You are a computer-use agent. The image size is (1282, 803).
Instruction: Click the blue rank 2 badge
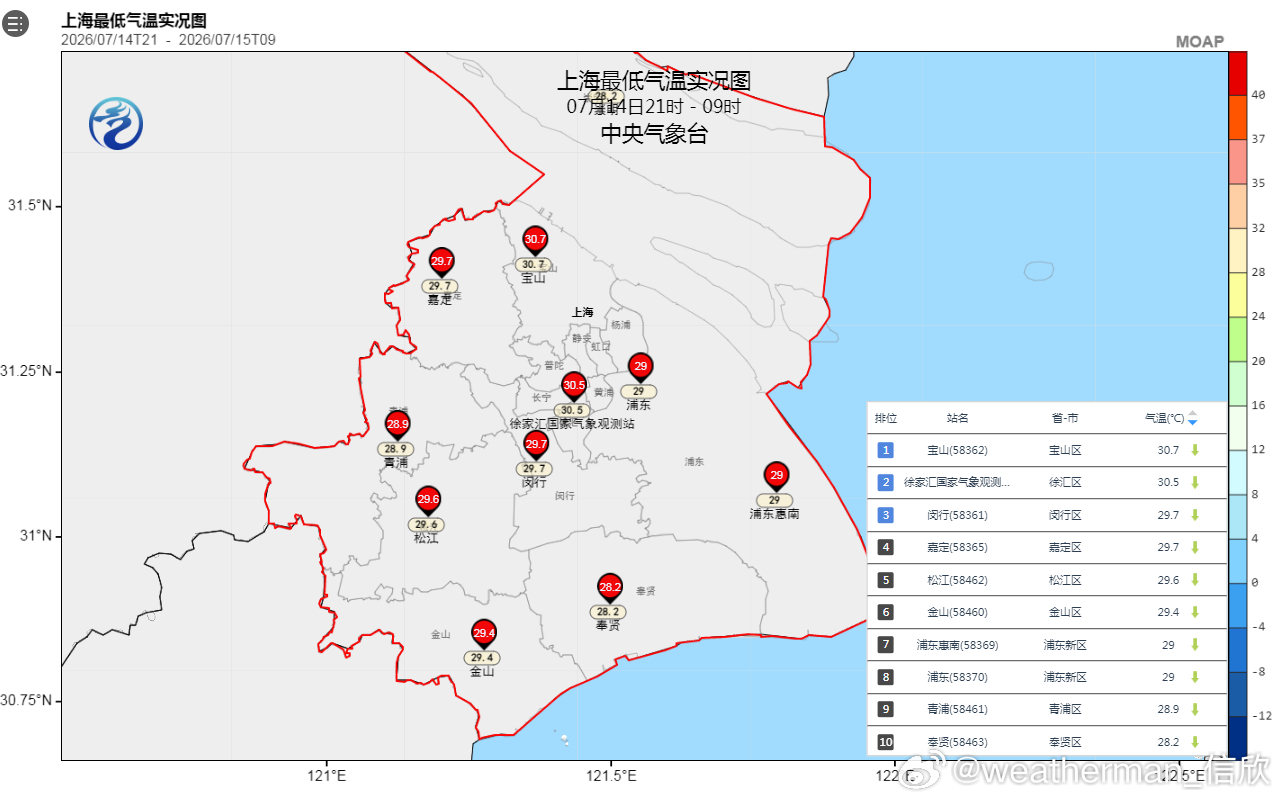pyautogui.click(x=885, y=482)
